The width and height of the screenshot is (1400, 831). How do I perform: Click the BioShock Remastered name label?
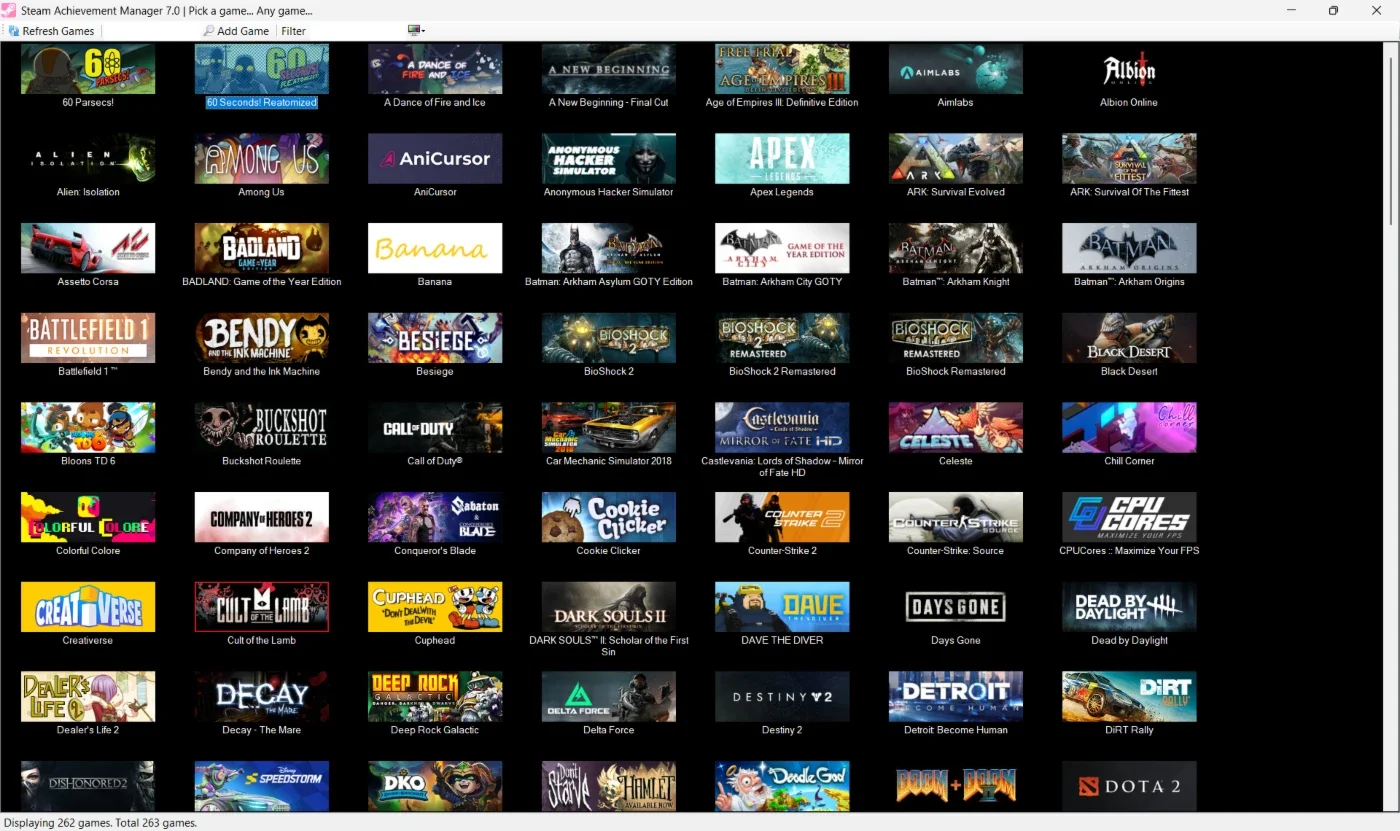[x=956, y=371]
